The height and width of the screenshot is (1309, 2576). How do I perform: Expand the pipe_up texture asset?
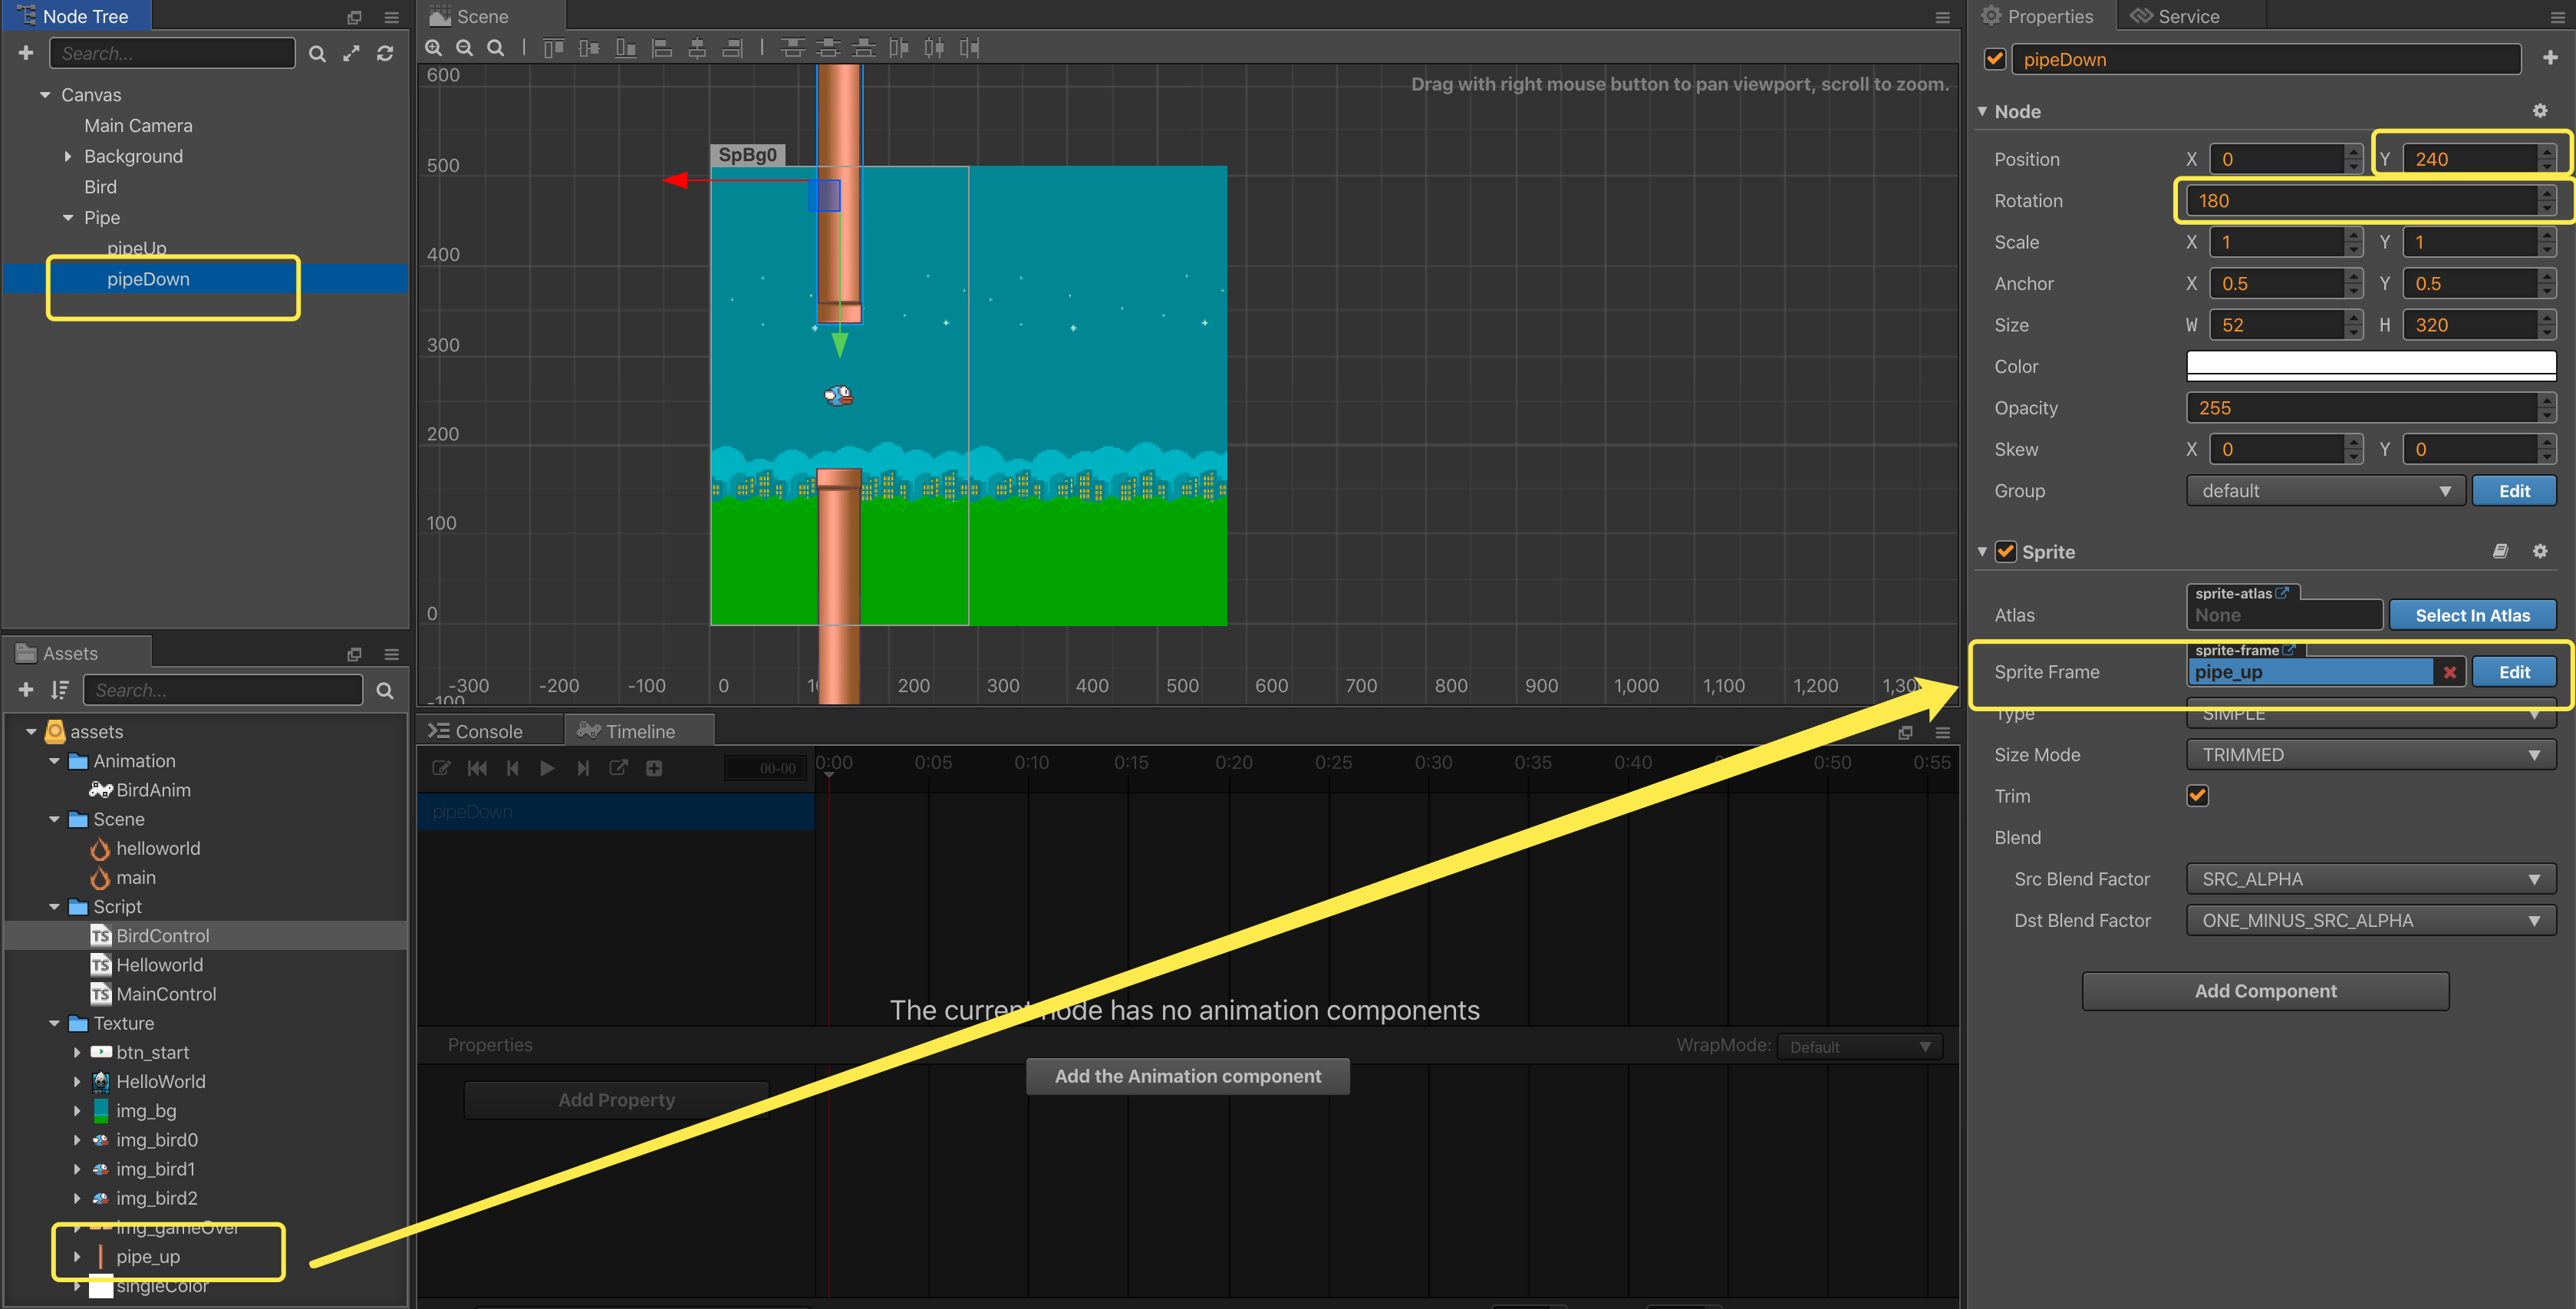point(77,1257)
